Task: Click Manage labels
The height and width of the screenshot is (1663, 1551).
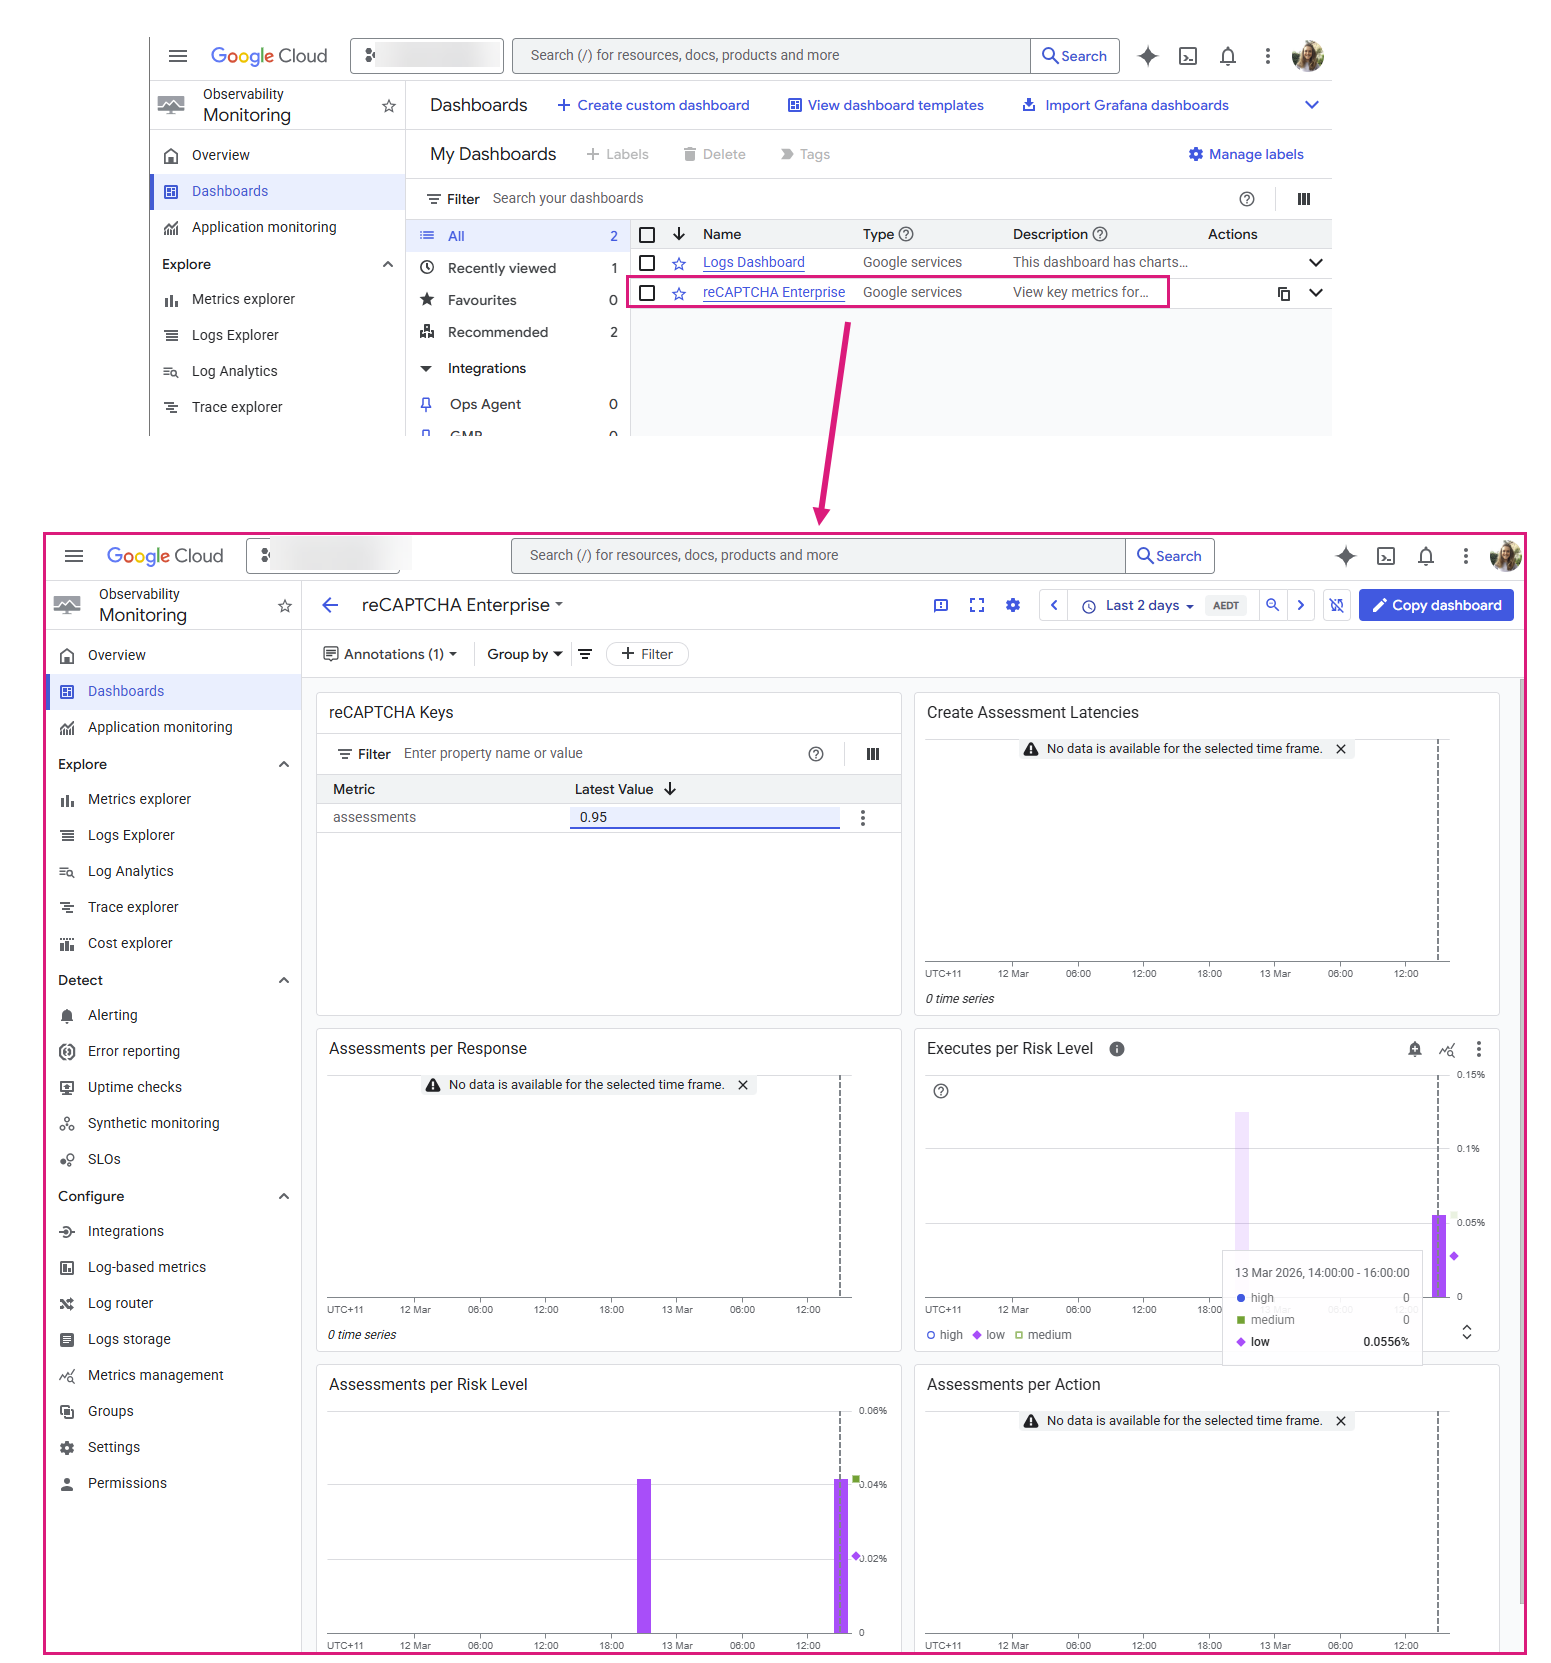Action: tap(1246, 154)
